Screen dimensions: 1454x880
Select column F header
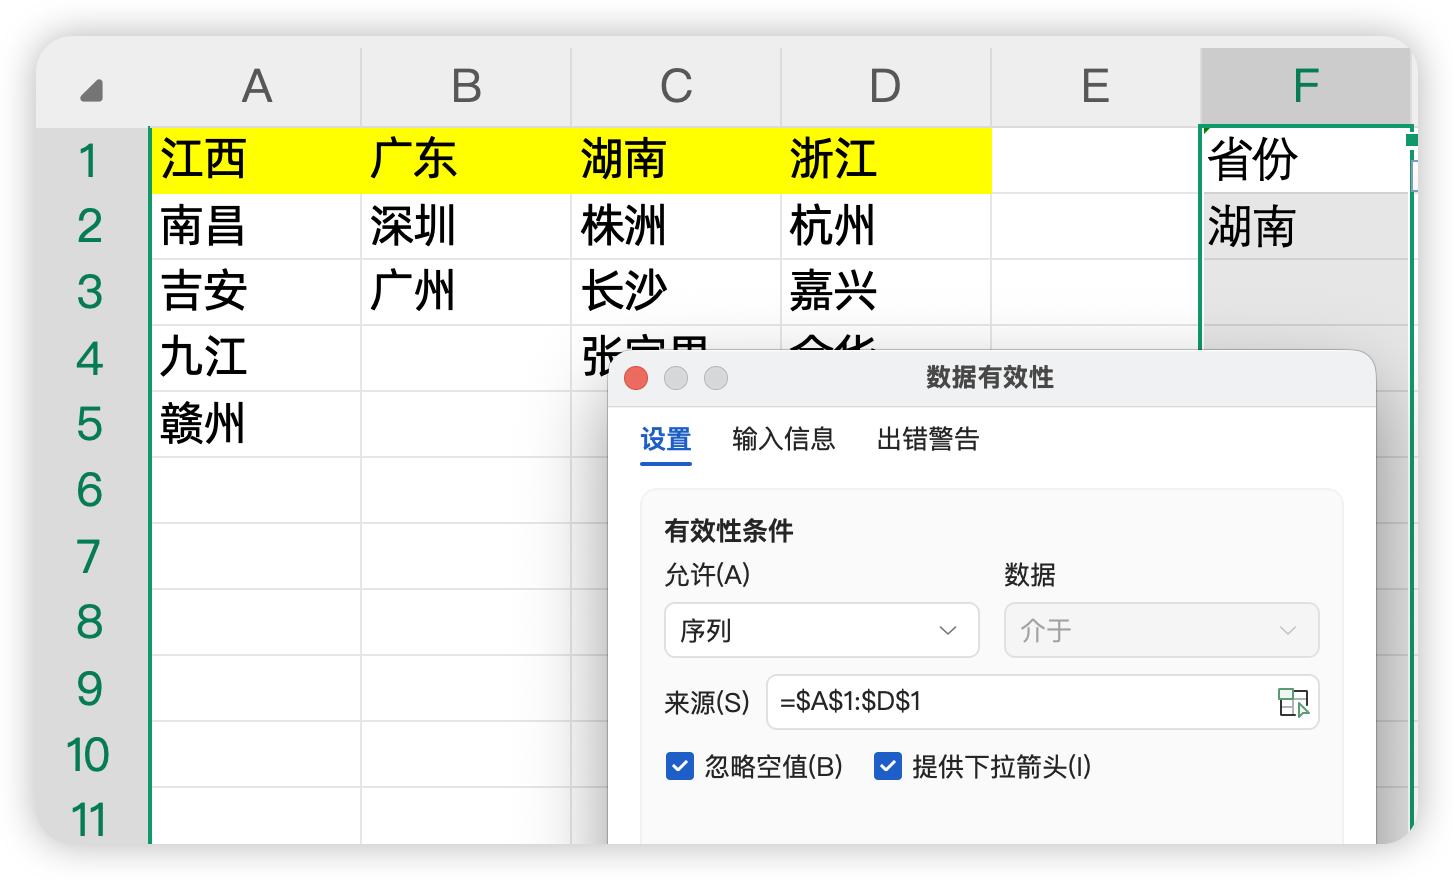click(x=1305, y=87)
